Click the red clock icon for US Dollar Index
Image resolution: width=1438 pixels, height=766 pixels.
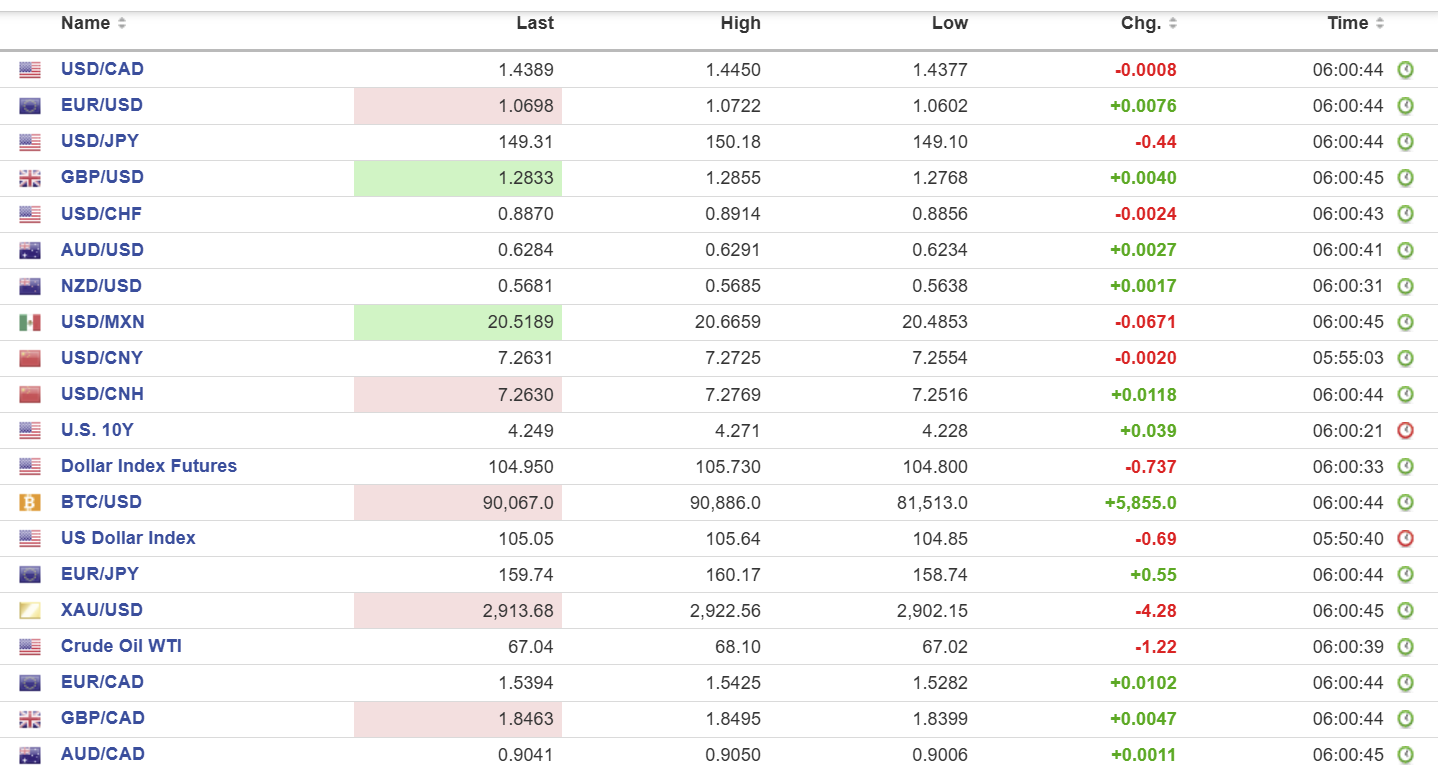(x=1405, y=539)
